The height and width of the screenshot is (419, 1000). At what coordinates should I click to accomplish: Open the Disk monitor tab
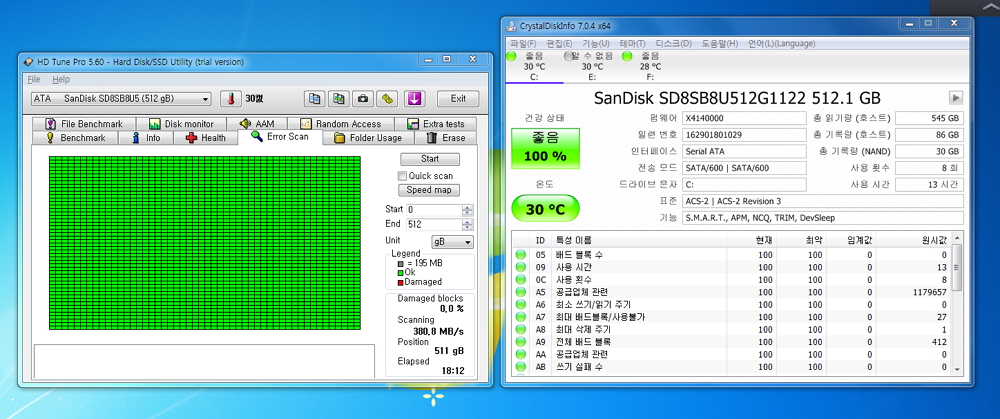(x=181, y=124)
